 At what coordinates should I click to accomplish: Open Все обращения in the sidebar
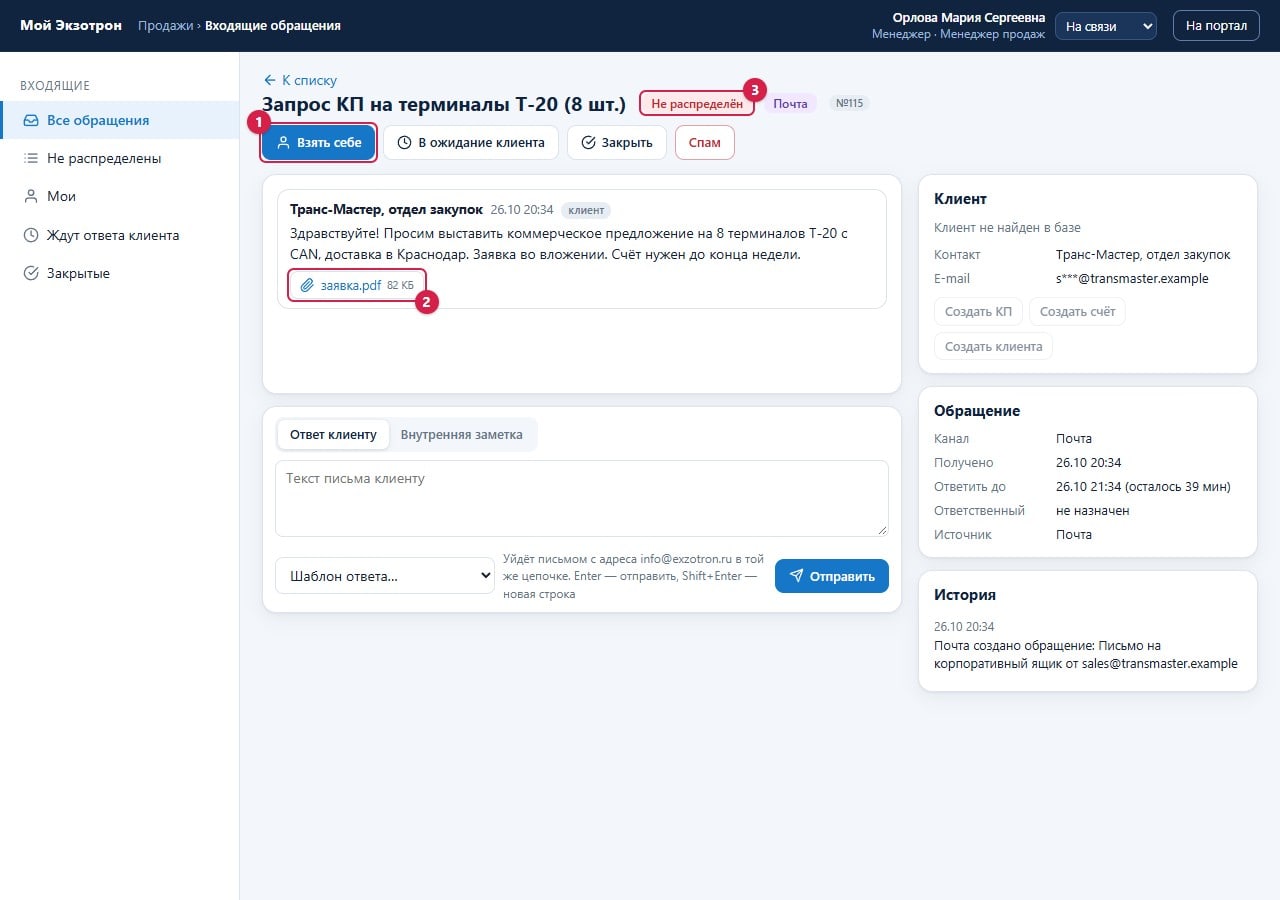click(x=120, y=120)
